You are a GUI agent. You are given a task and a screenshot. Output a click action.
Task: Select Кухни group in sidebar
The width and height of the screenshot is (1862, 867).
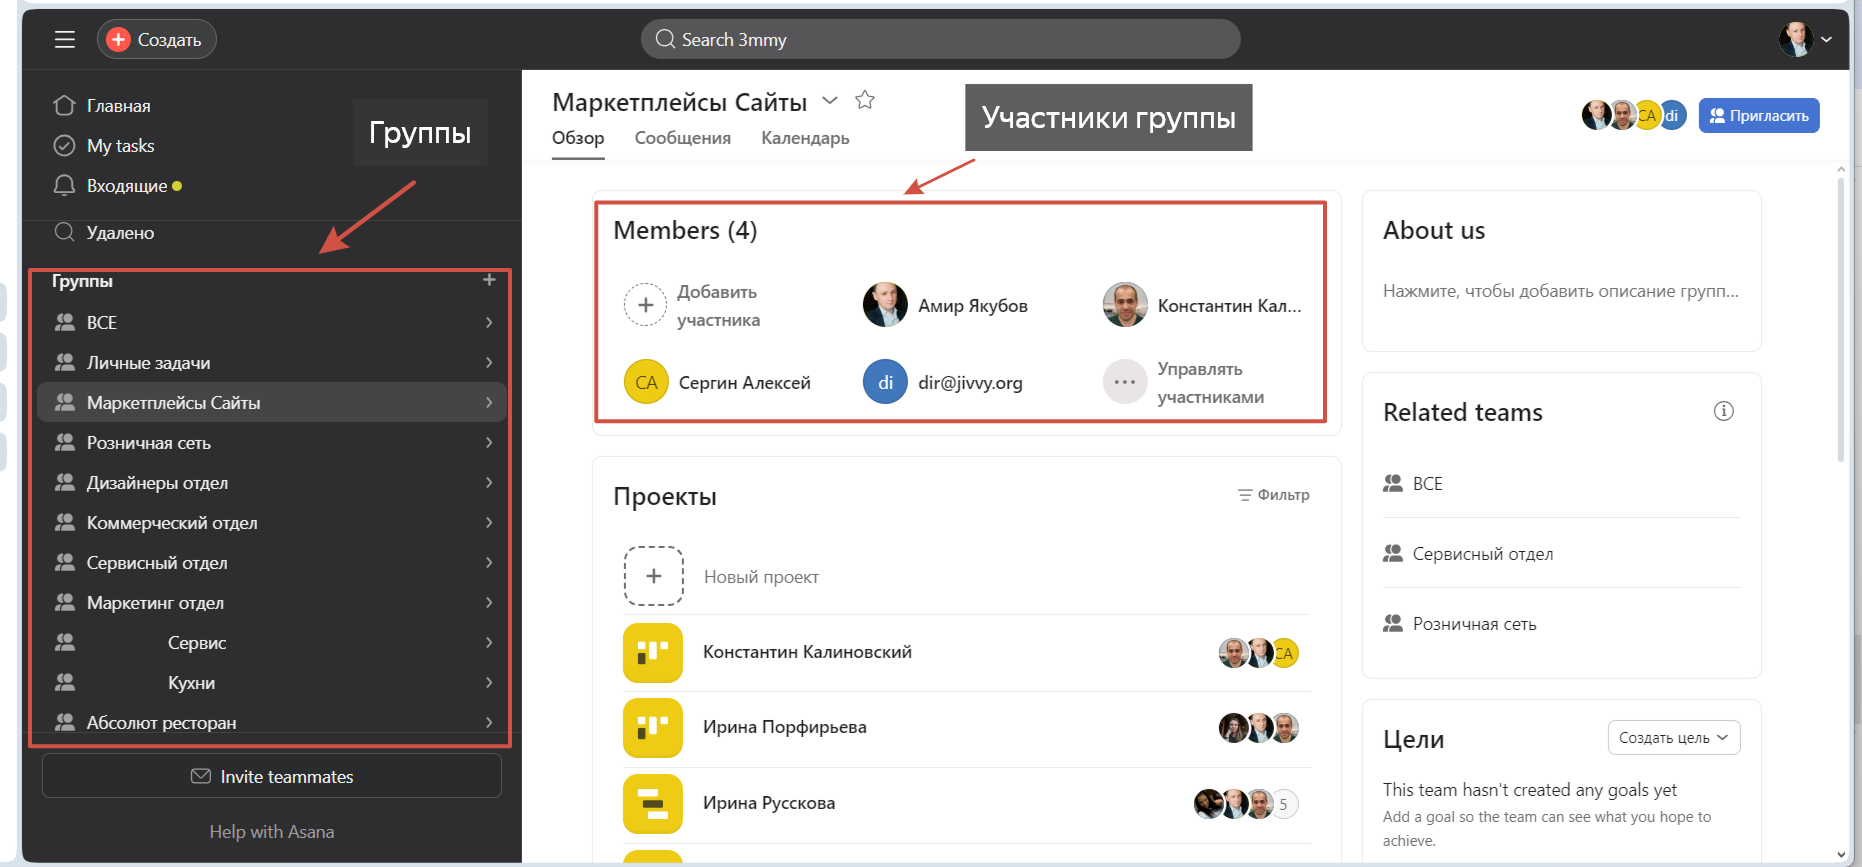(272, 682)
